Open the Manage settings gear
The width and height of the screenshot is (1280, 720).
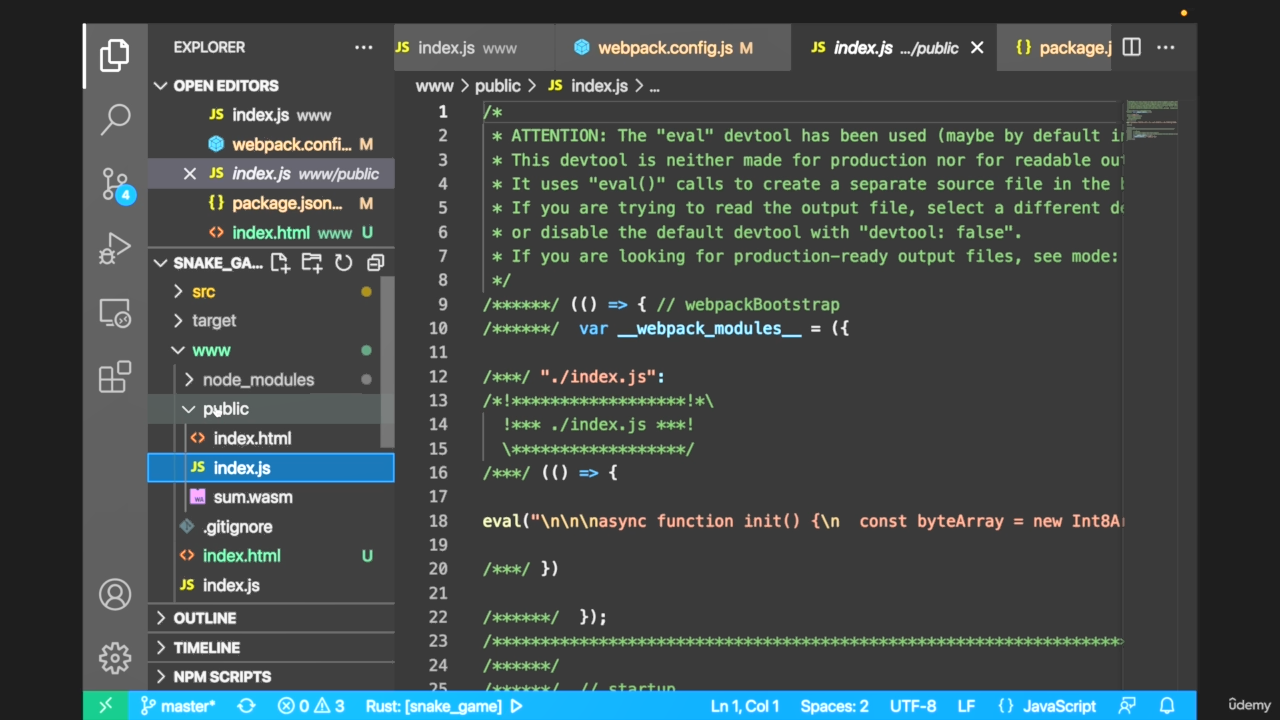115,658
